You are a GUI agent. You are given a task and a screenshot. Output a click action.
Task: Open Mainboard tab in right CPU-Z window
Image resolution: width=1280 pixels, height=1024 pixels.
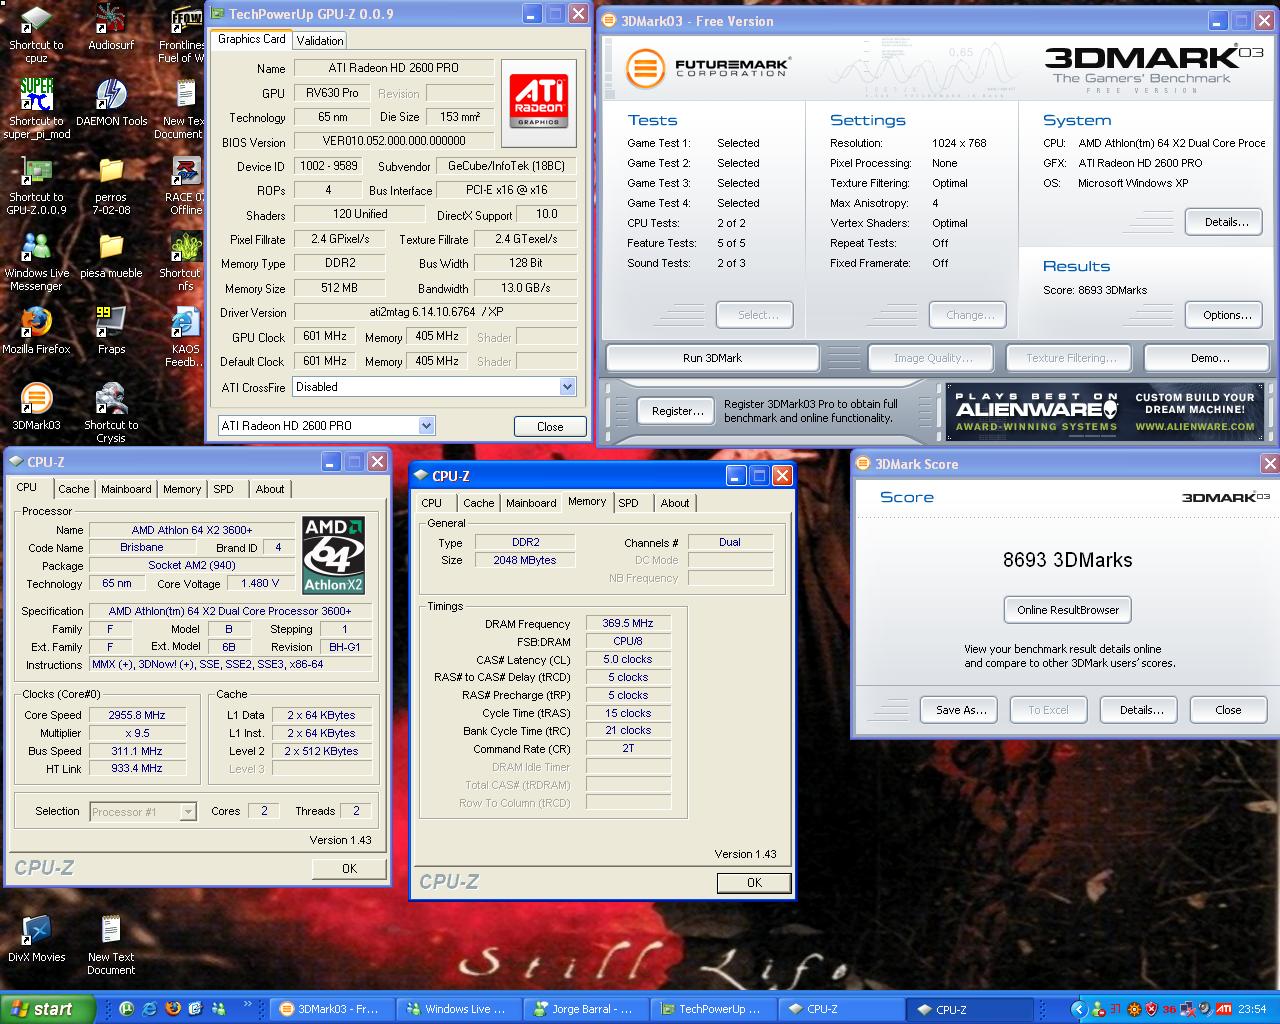pyautogui.click(x=531, y=503)
